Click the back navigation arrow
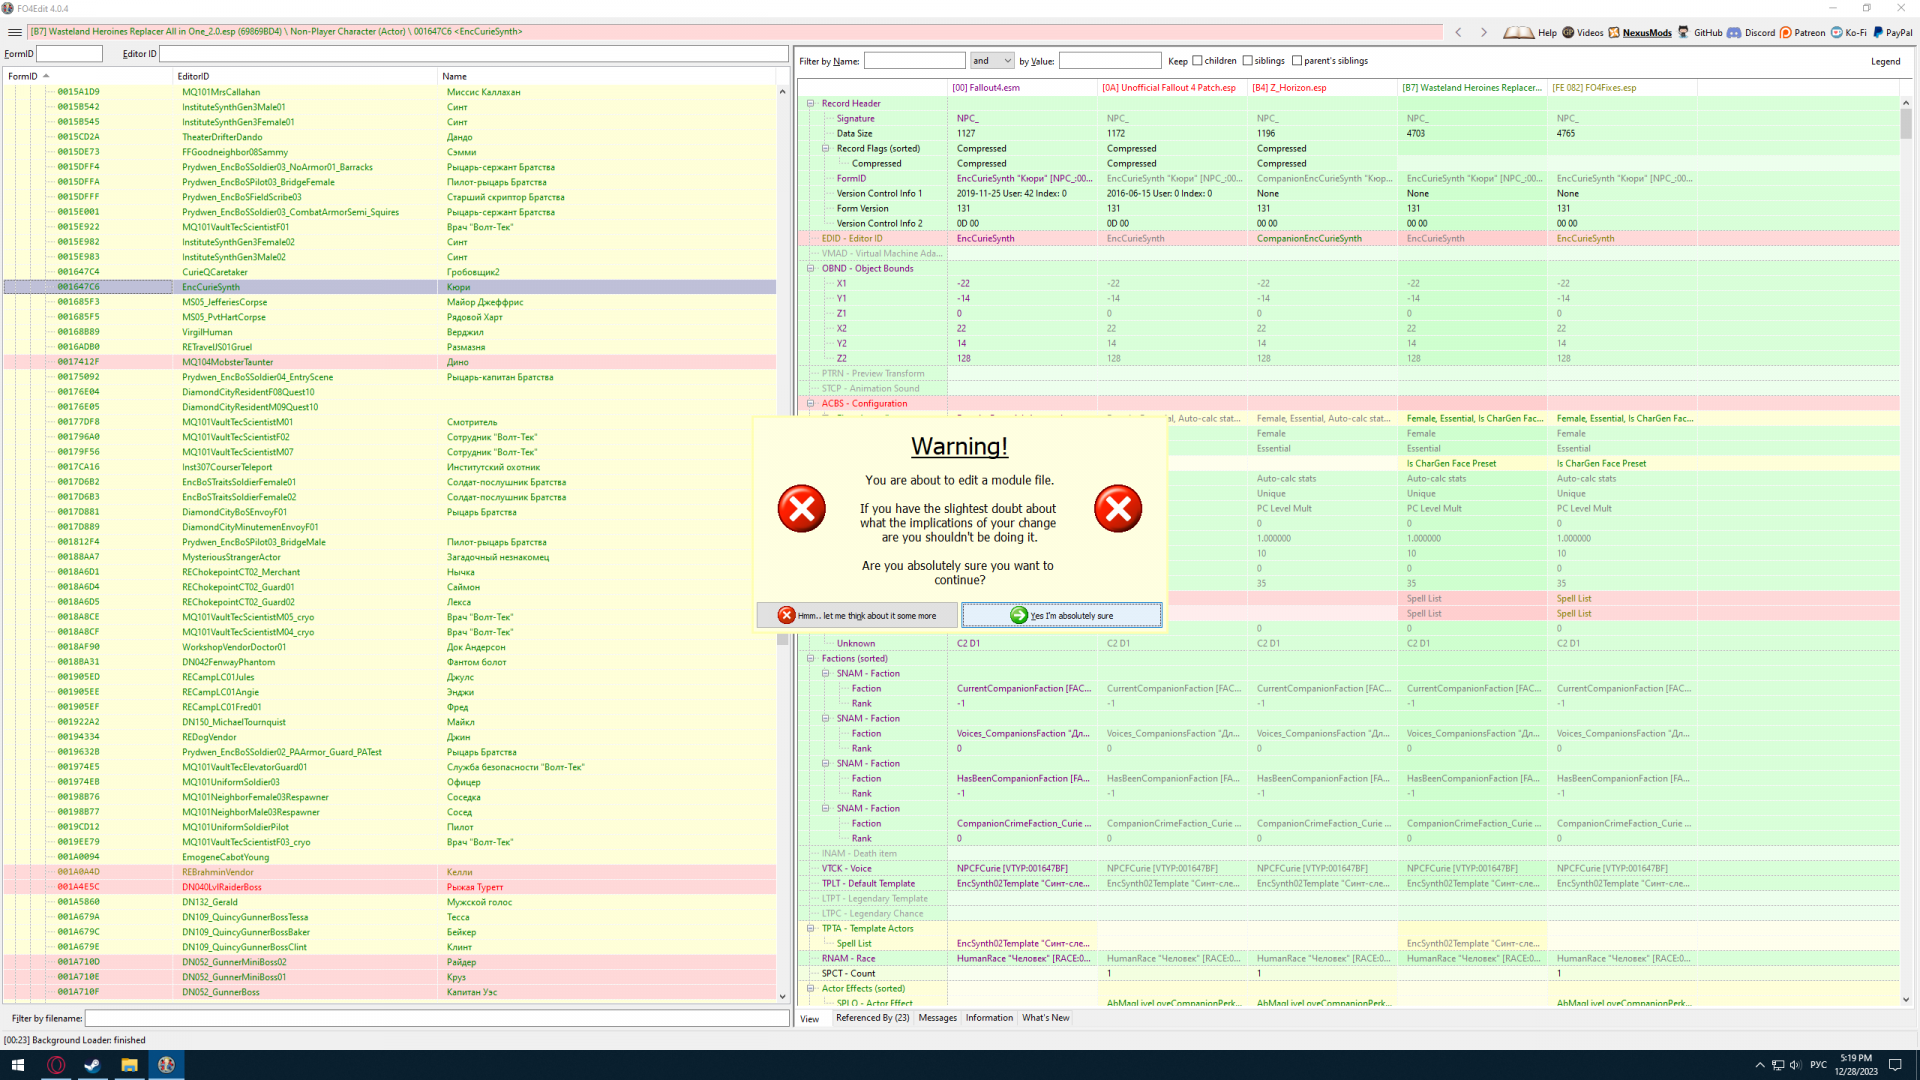This screenshot has height=1080, width=1920. tap(1458, 32)
